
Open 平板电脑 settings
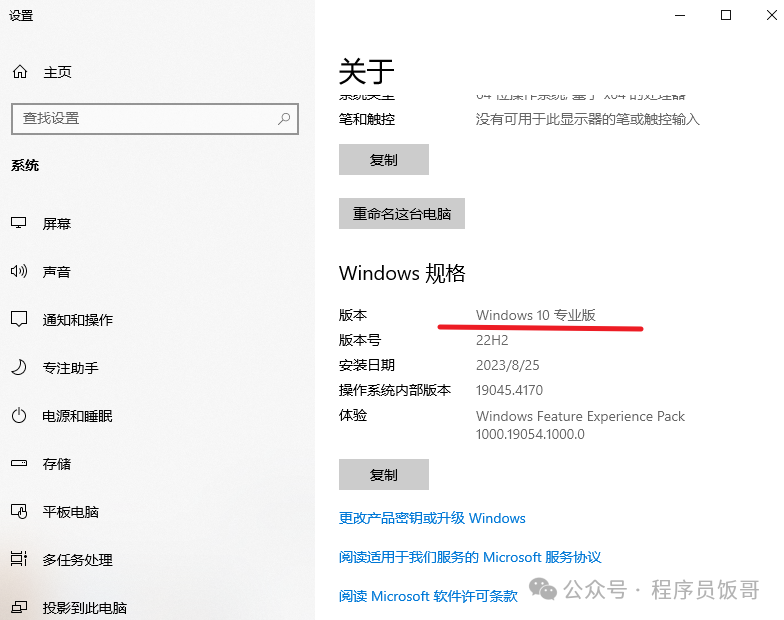pyautogui.click(x=70, y=512)
